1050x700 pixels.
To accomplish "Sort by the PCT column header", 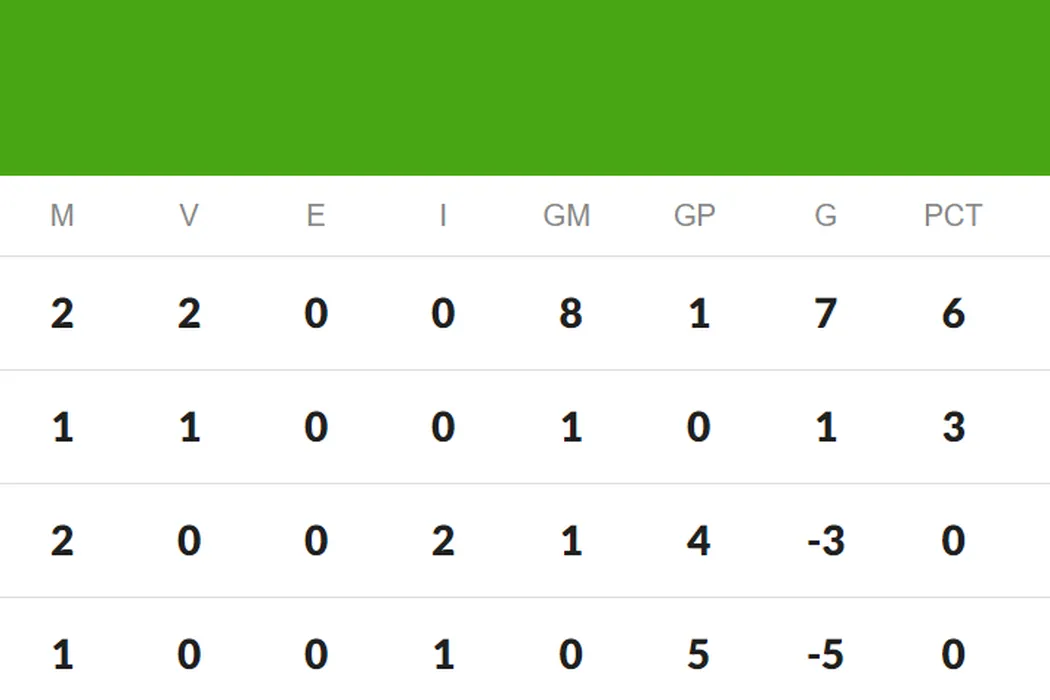I will (953, 216).
